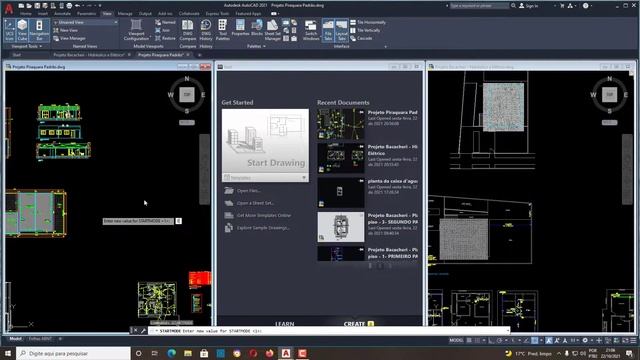Click Tile Horizontally
Screen dimensions: 640x360
point(368,22)
